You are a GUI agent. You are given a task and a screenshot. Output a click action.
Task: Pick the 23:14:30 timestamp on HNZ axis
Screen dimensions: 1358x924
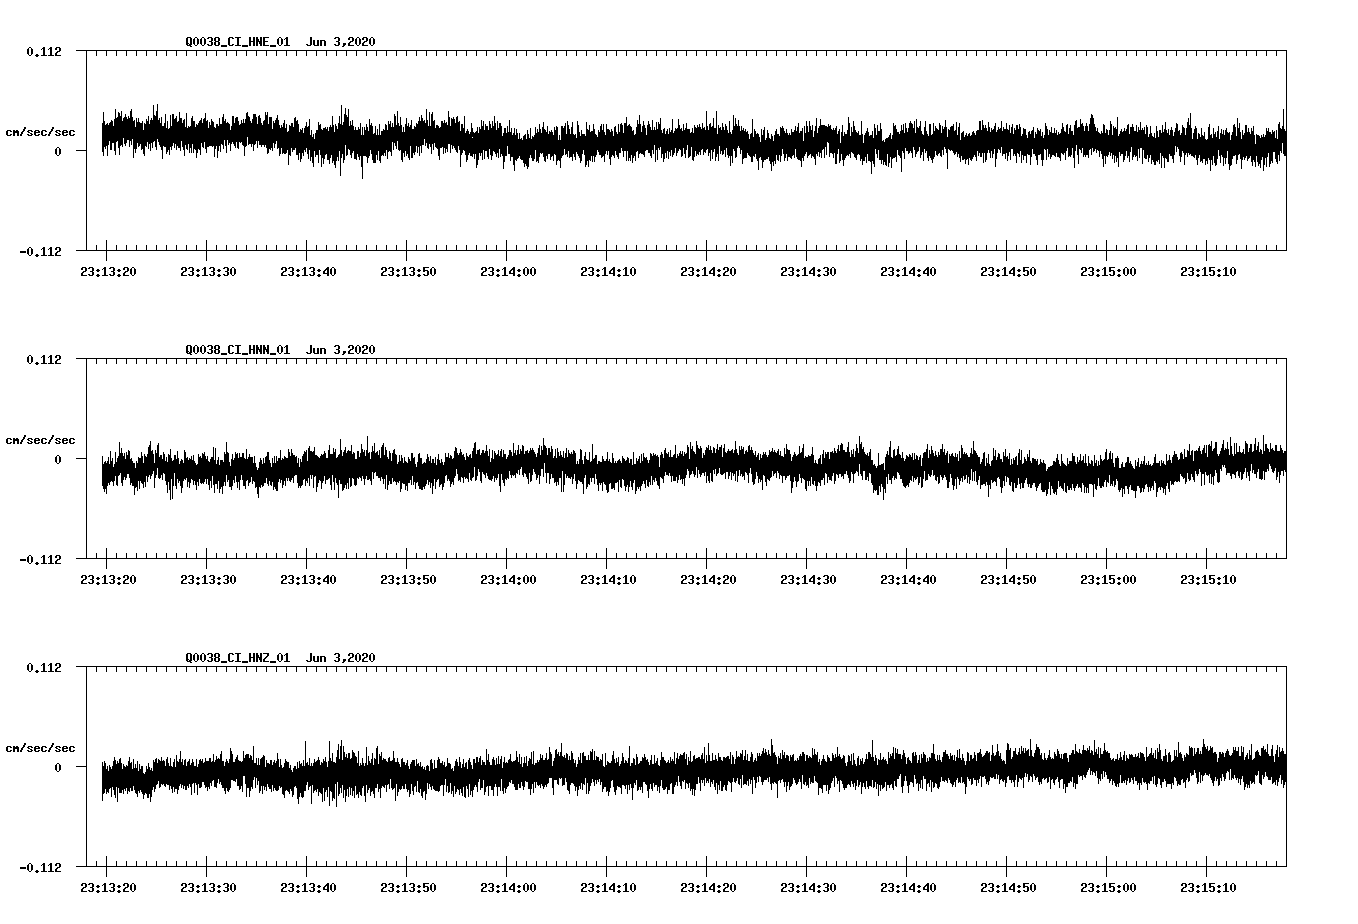(x=808, y=888)
